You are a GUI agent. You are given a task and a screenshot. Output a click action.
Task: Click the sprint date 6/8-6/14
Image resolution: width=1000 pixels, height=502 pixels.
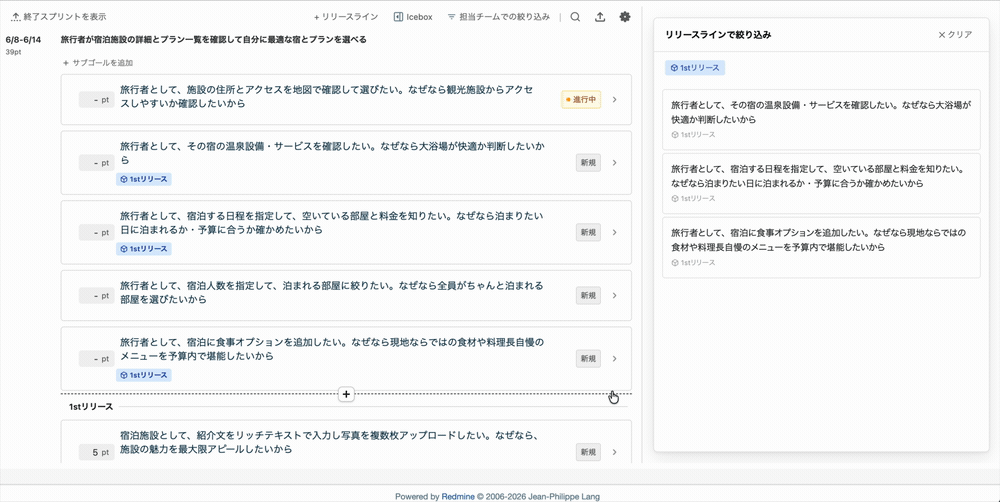[23, 40]
